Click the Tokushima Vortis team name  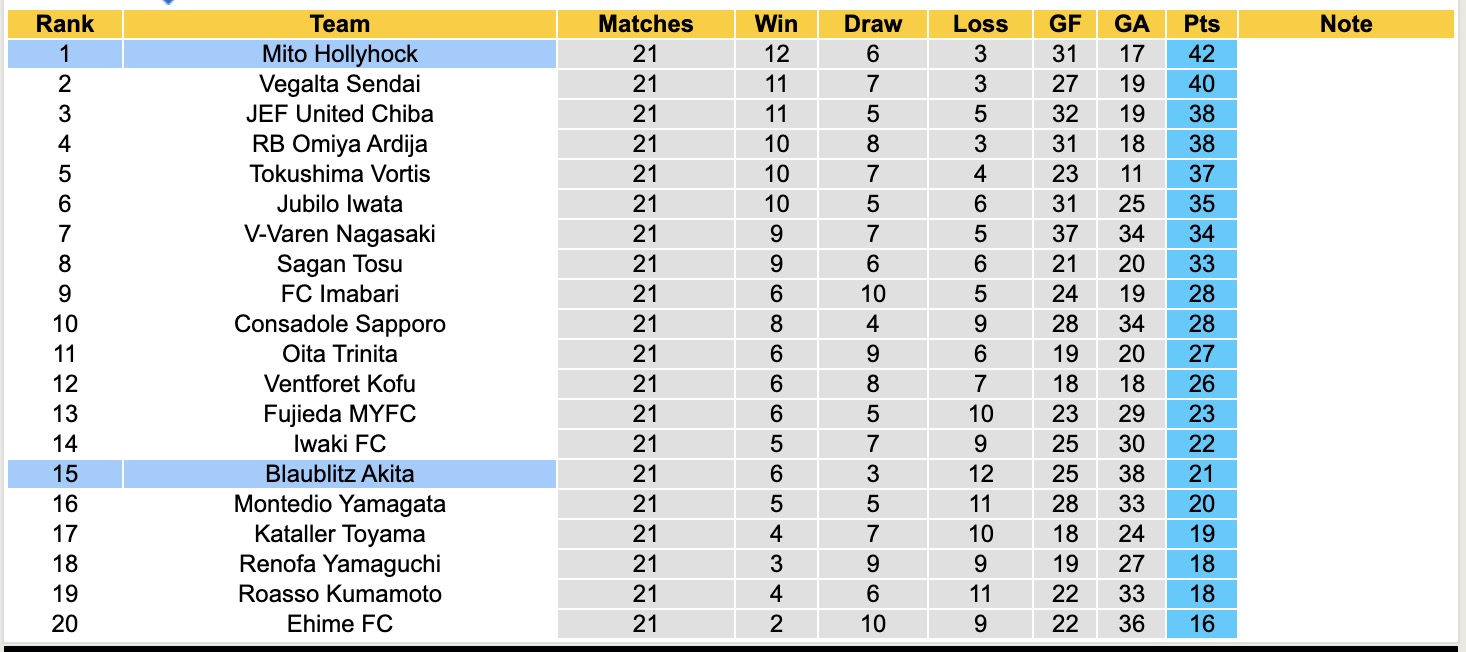click(x=340, y=174)
